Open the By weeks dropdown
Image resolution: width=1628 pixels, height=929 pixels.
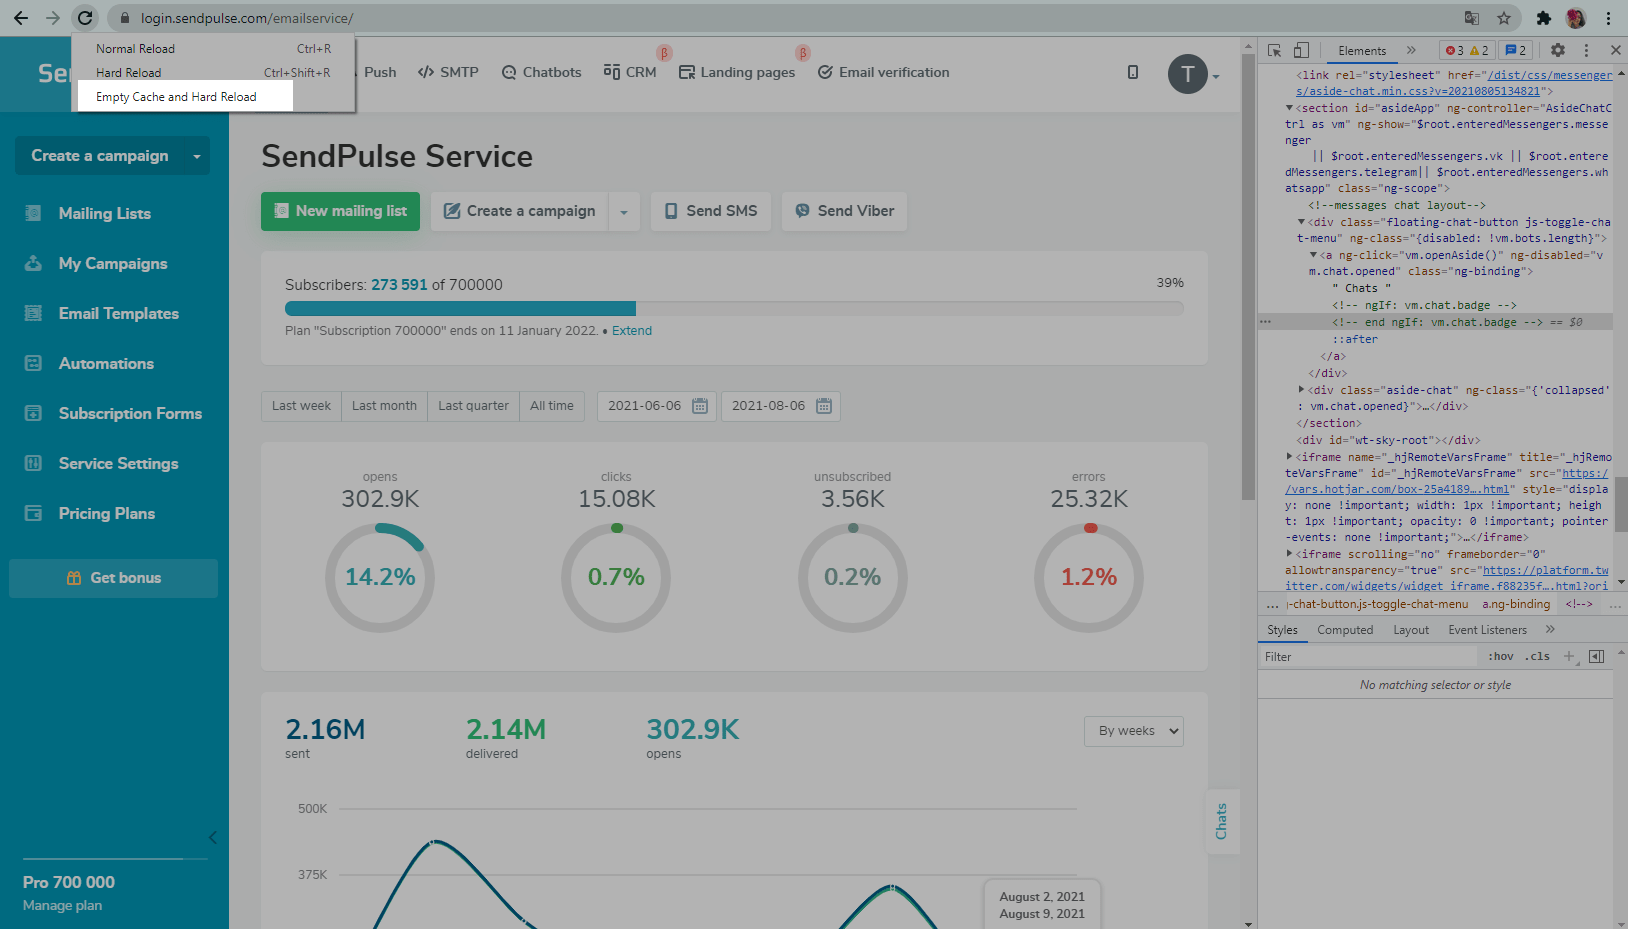1133,731
